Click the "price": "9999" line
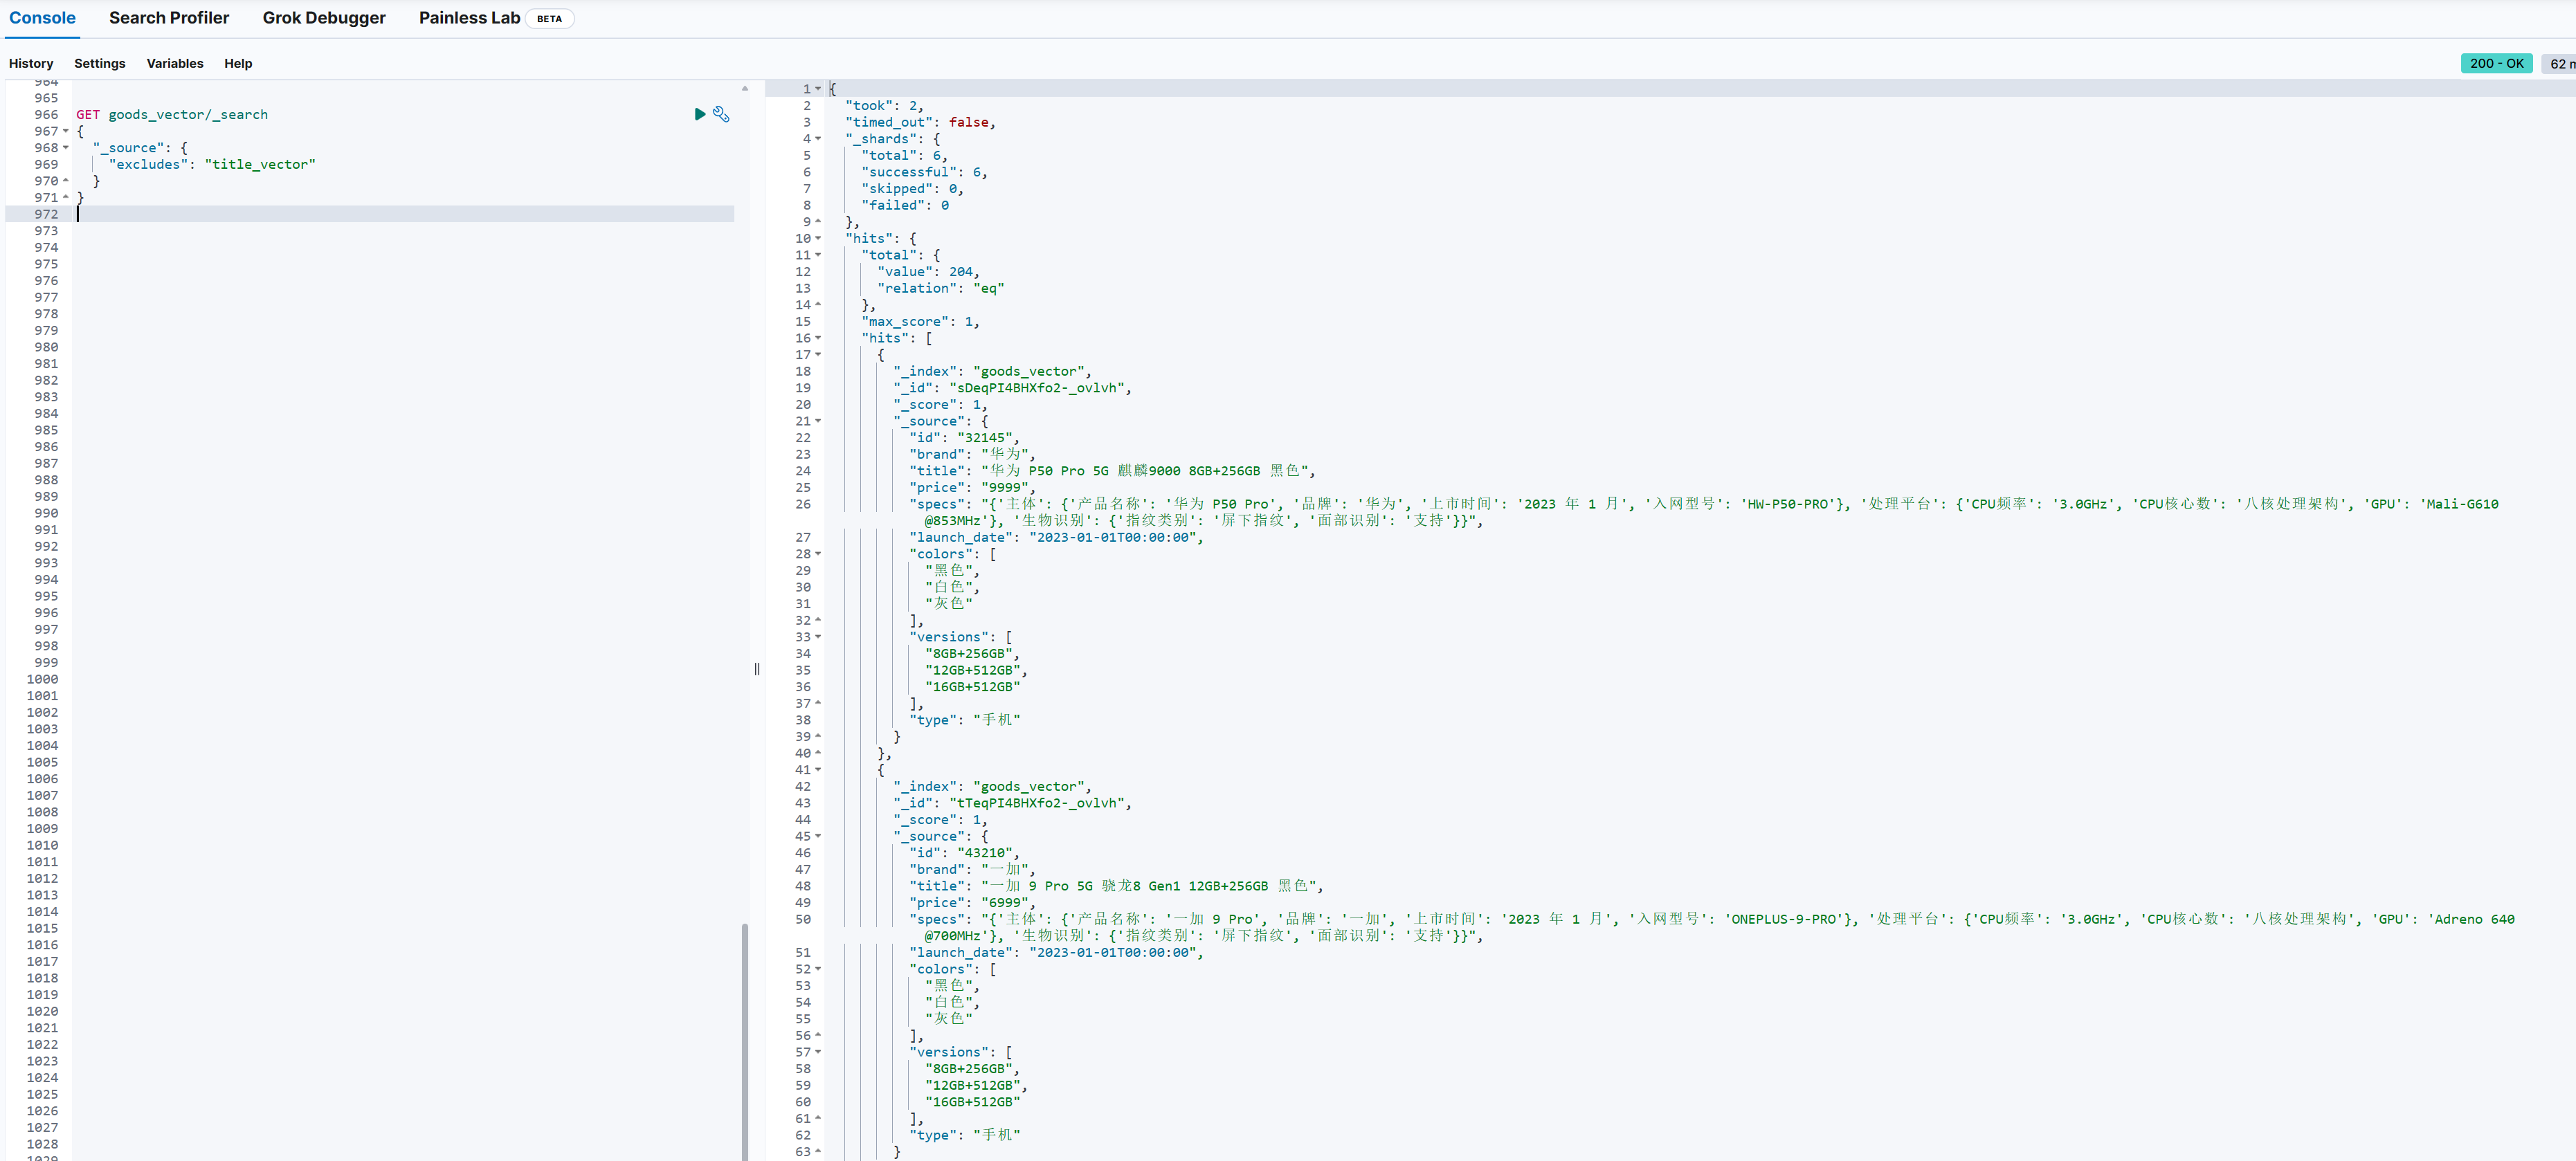The width and height of the screenshot is (2576, 1161). pyautogui.click(x=972, y=488)
